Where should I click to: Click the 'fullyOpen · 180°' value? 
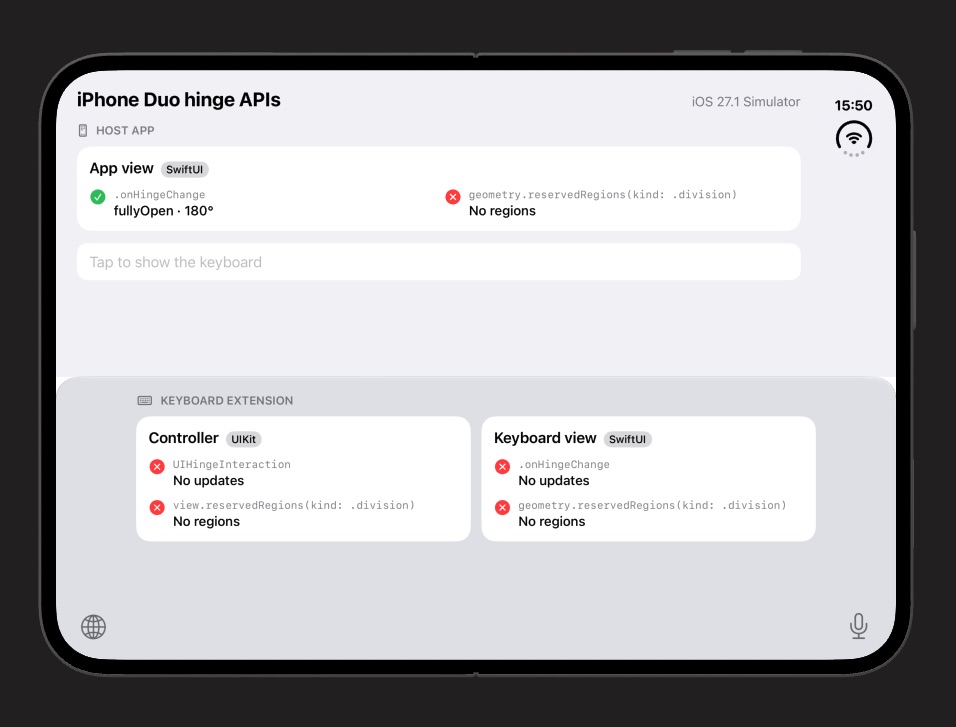point(163,211)
